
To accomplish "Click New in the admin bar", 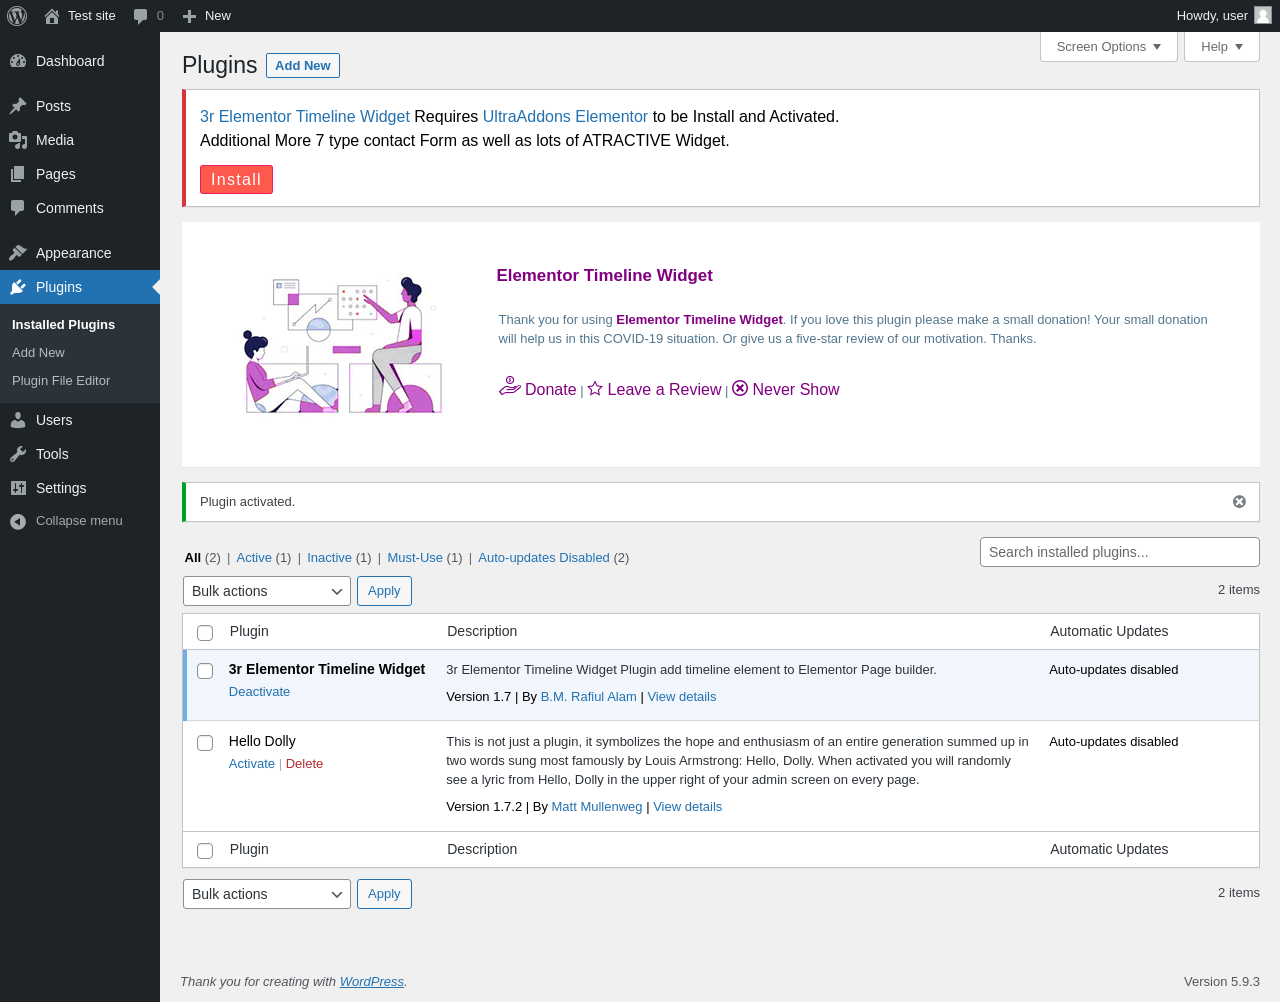I will coord(218,16).
